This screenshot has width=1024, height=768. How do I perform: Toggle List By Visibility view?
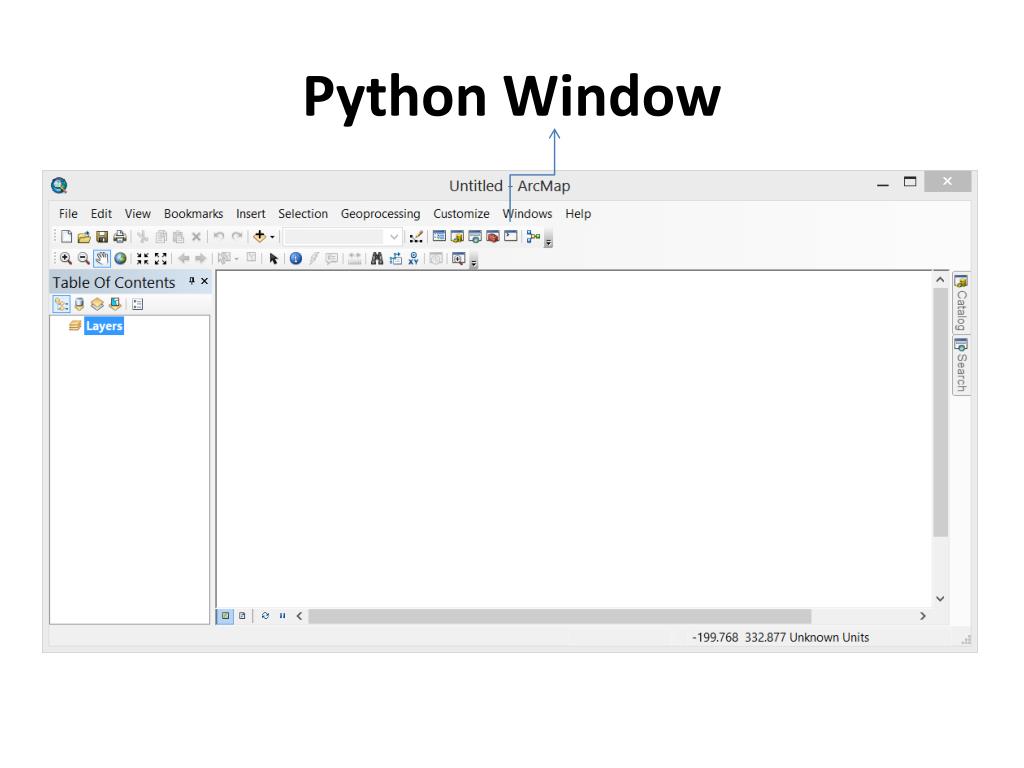[x=97, y=304]
